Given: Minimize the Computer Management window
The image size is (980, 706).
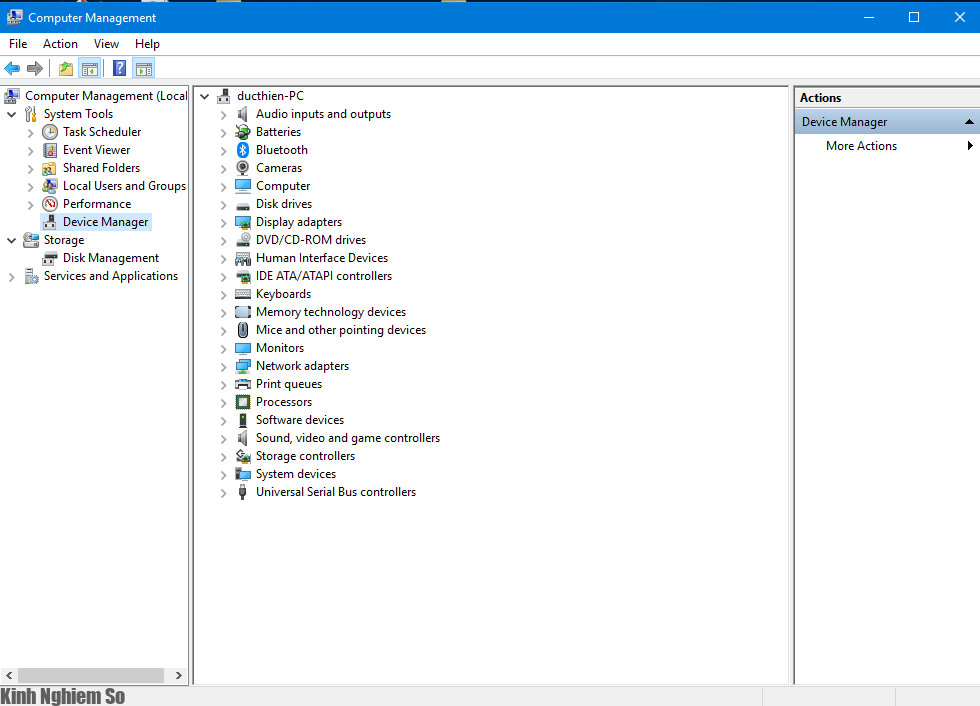Looking at the screenshot, I should [x=868, y=17].
